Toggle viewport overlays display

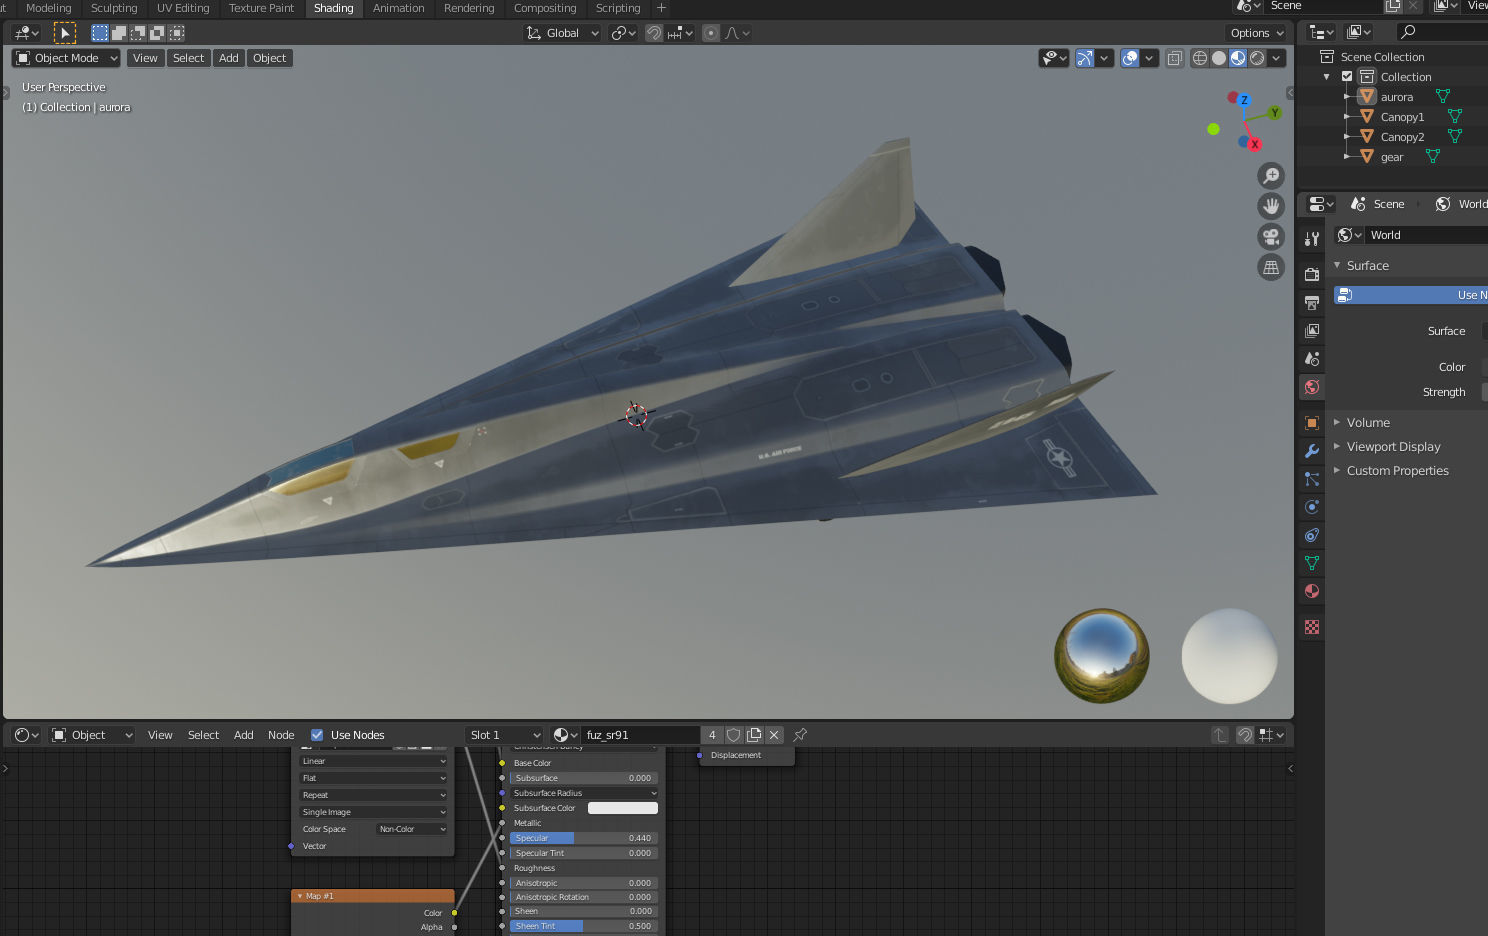(x=1130, y=58)
